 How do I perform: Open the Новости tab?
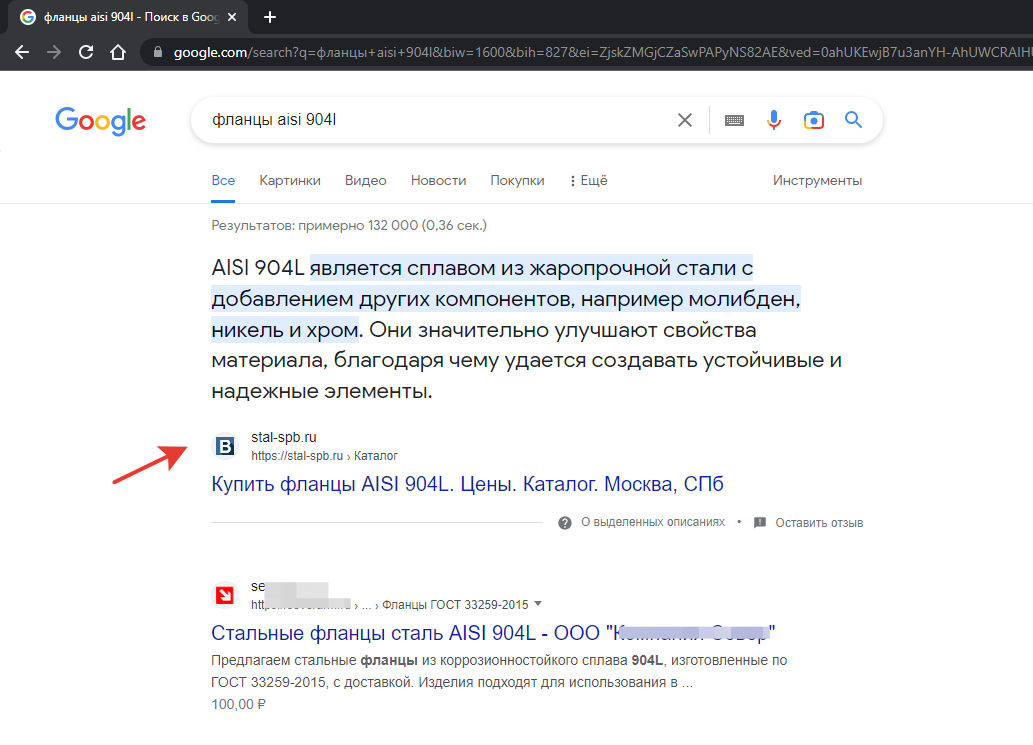438,180
